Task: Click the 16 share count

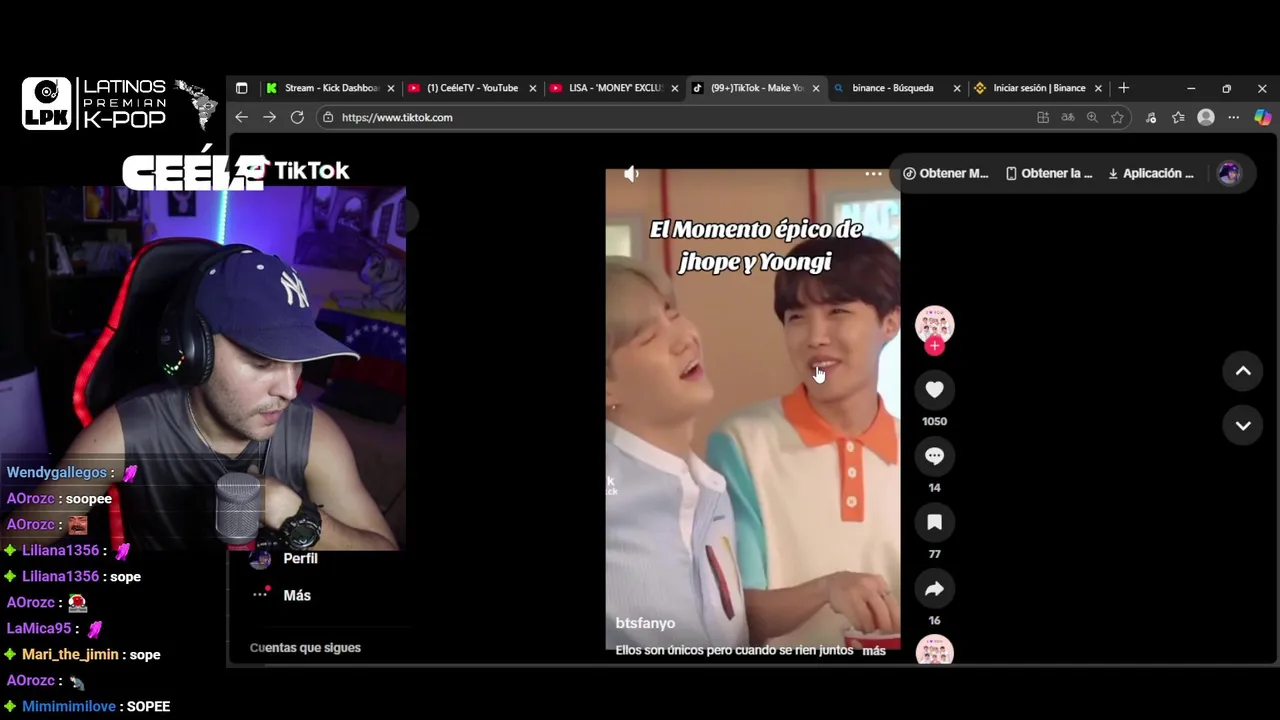Action: (x=934, y=621)
